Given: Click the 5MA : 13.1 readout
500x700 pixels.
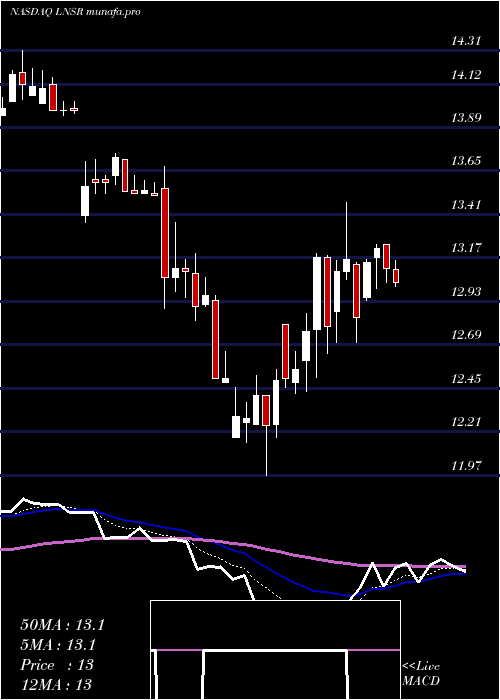Looking at the screenshot, I should click(x=58, y=645).
